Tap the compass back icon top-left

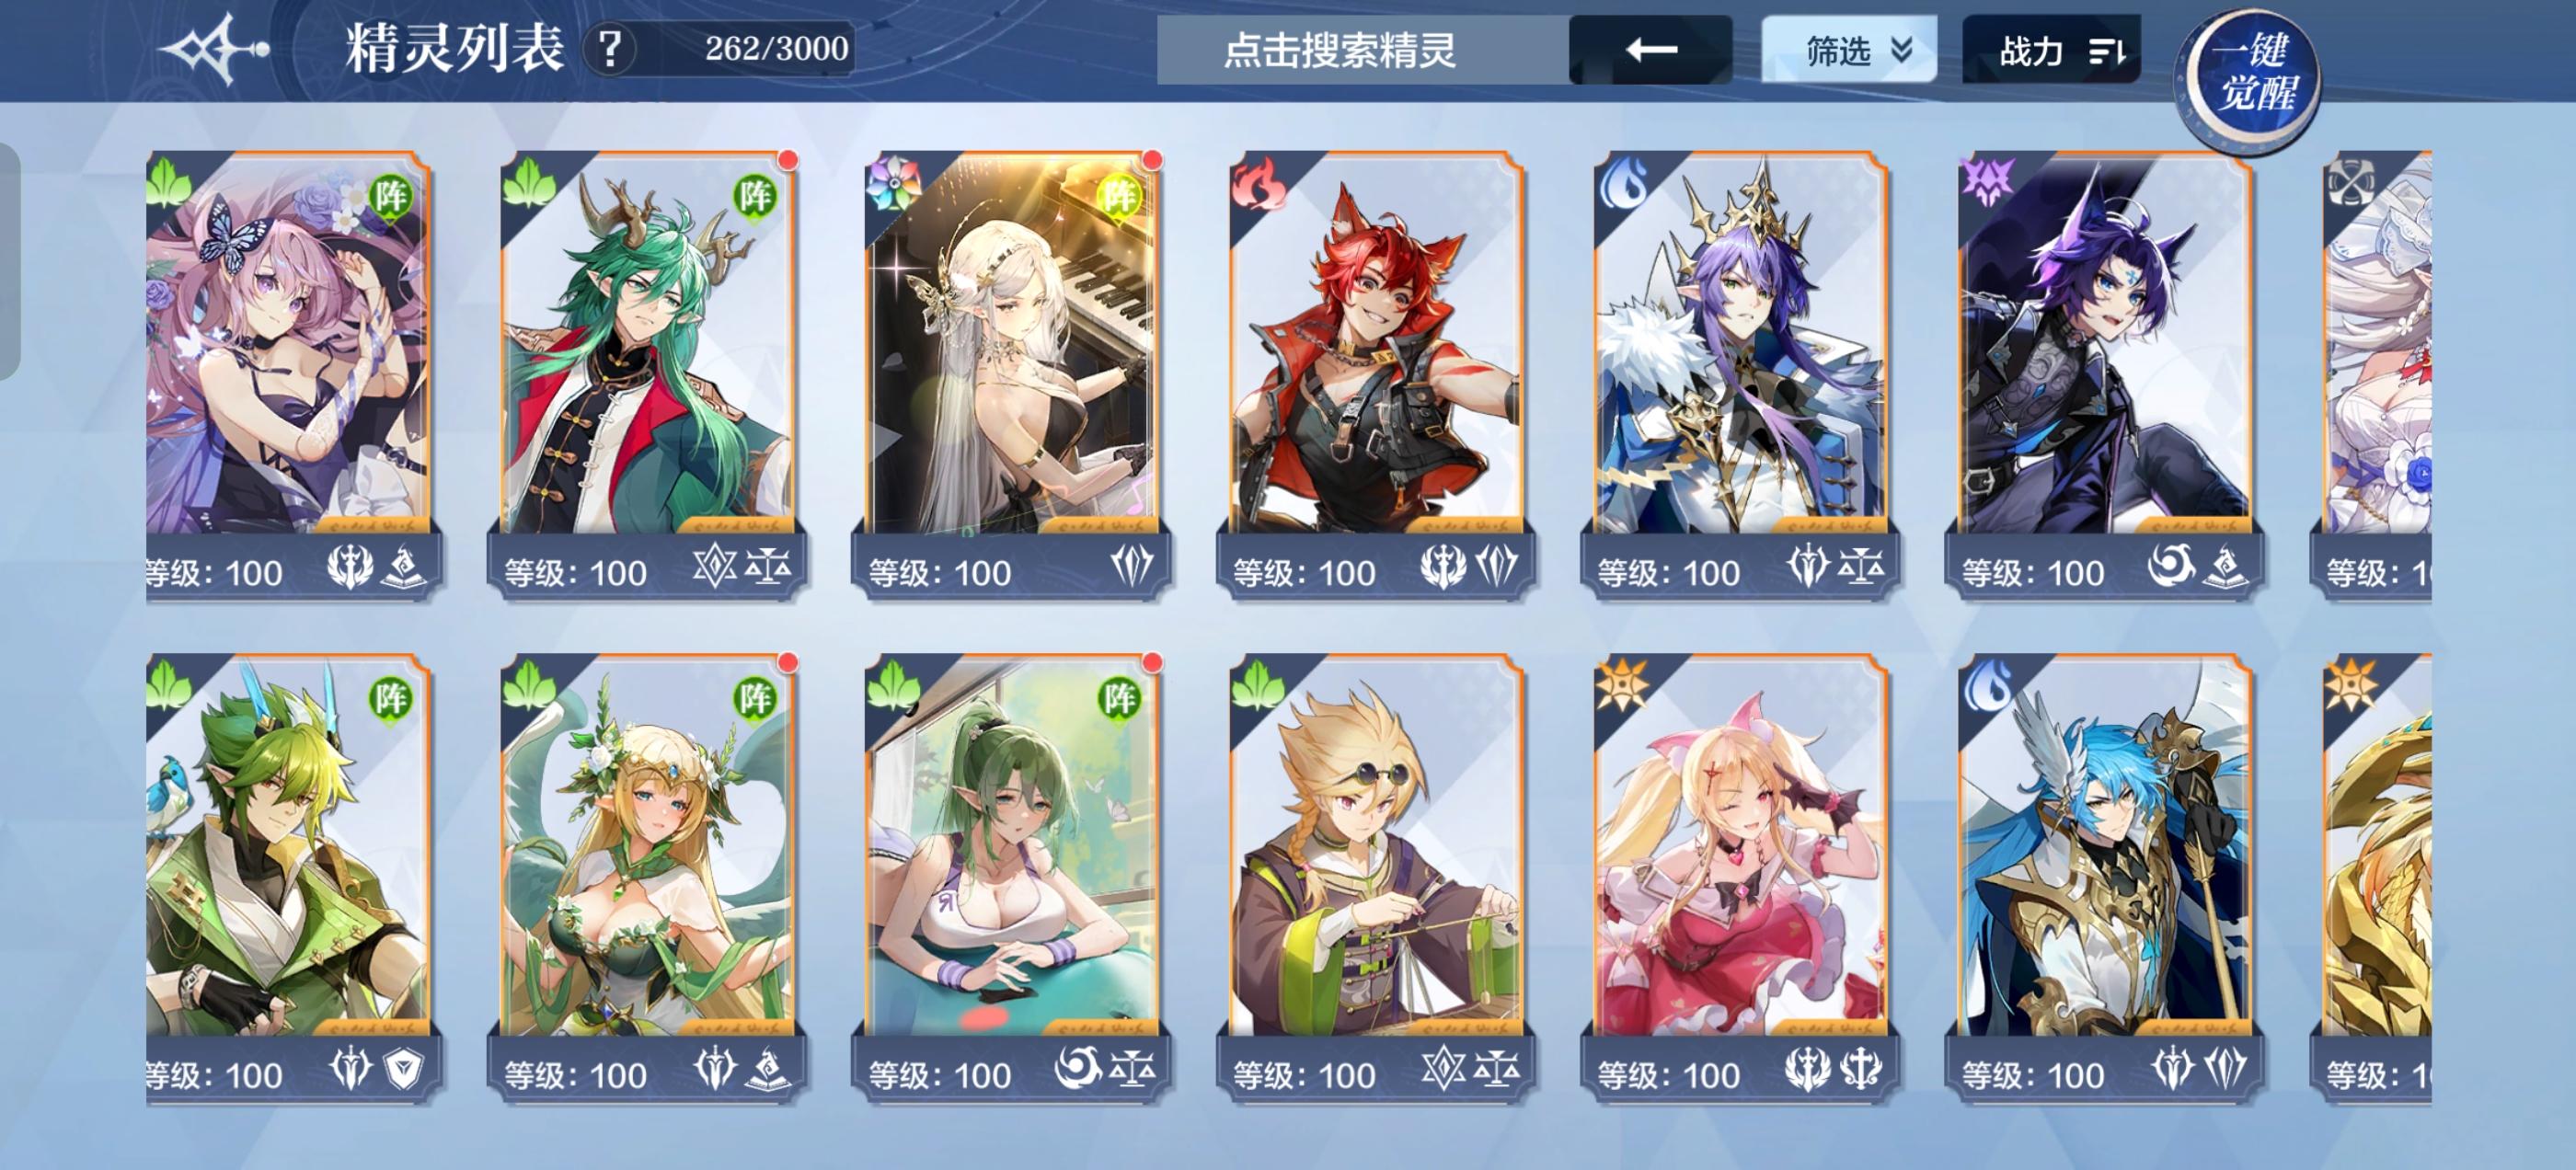click(216, 48)
